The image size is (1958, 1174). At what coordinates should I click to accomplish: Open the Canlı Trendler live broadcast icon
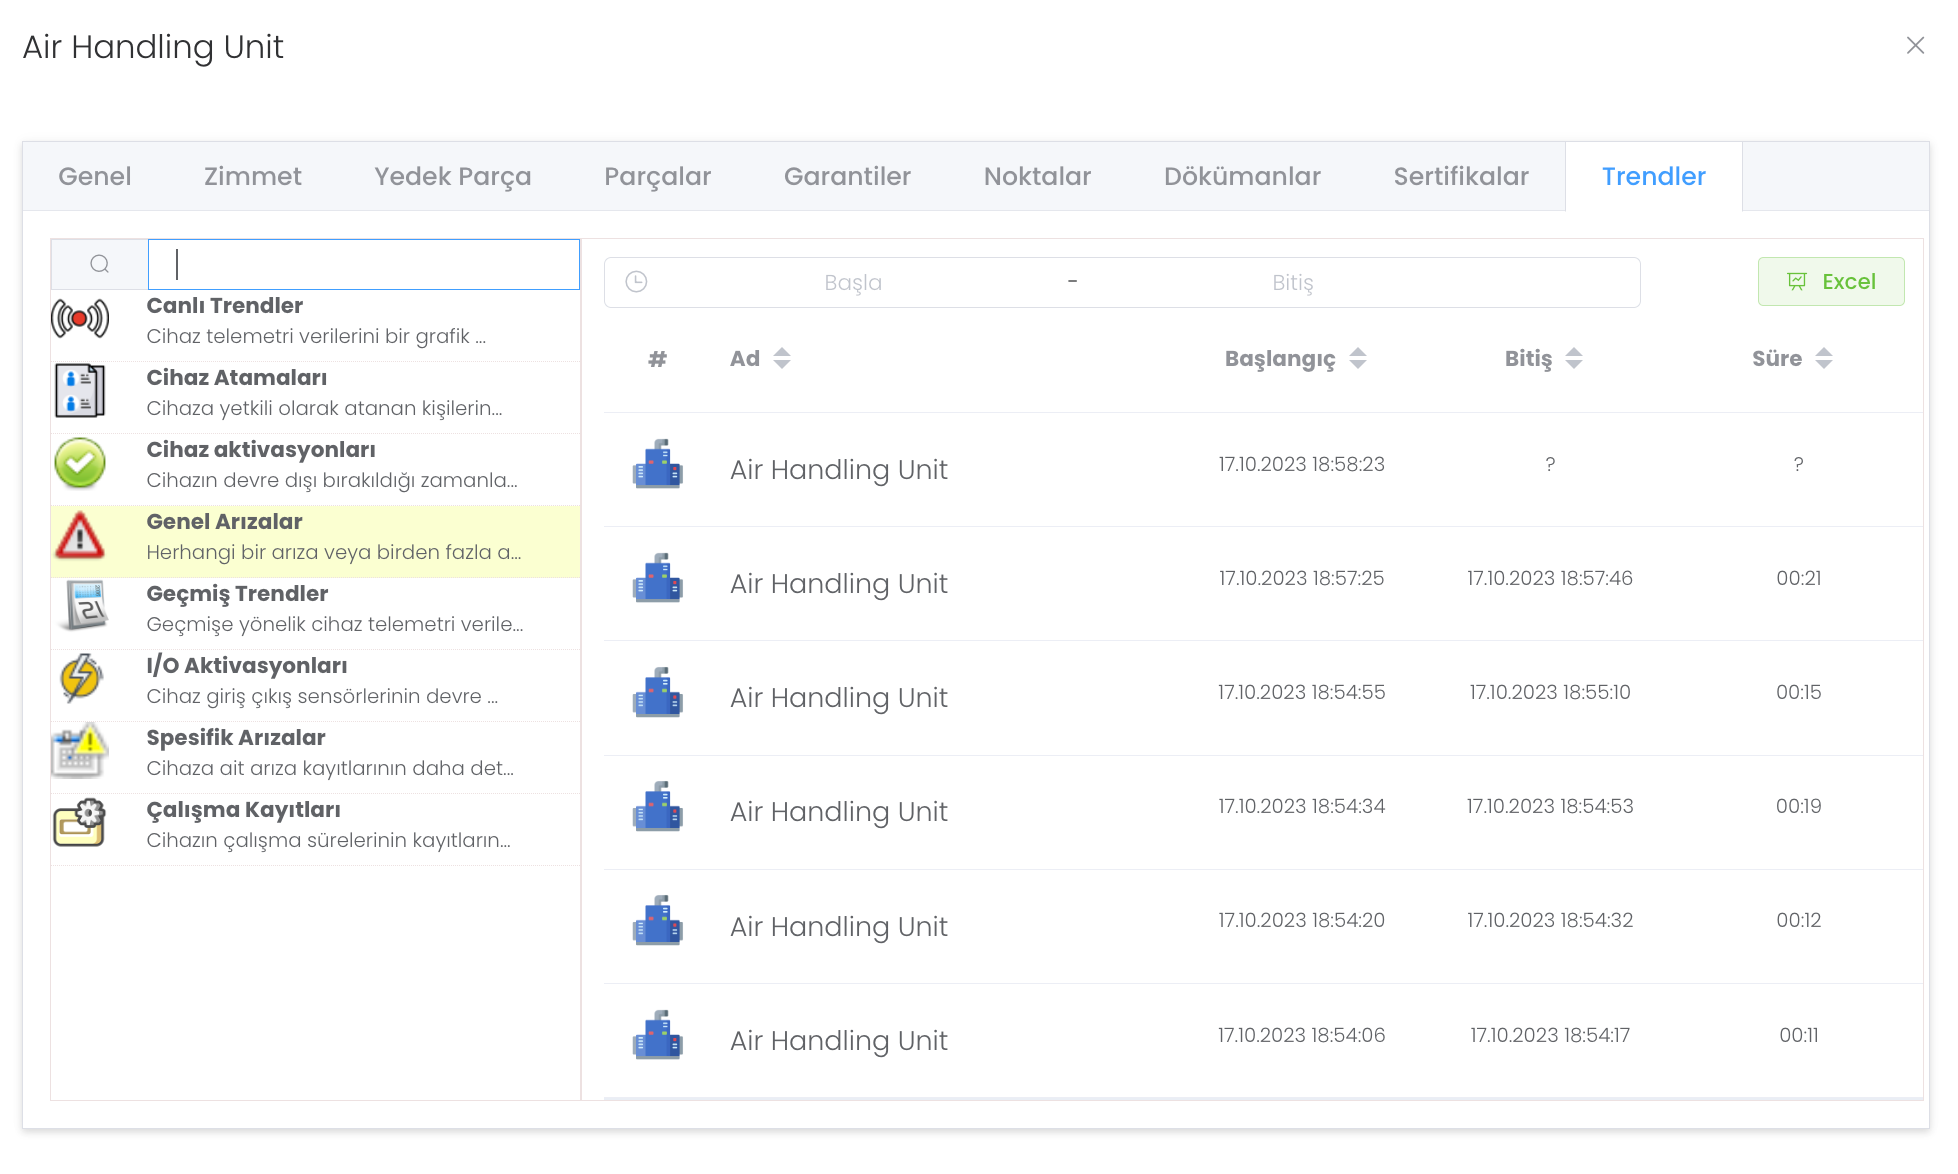[80, 319]
